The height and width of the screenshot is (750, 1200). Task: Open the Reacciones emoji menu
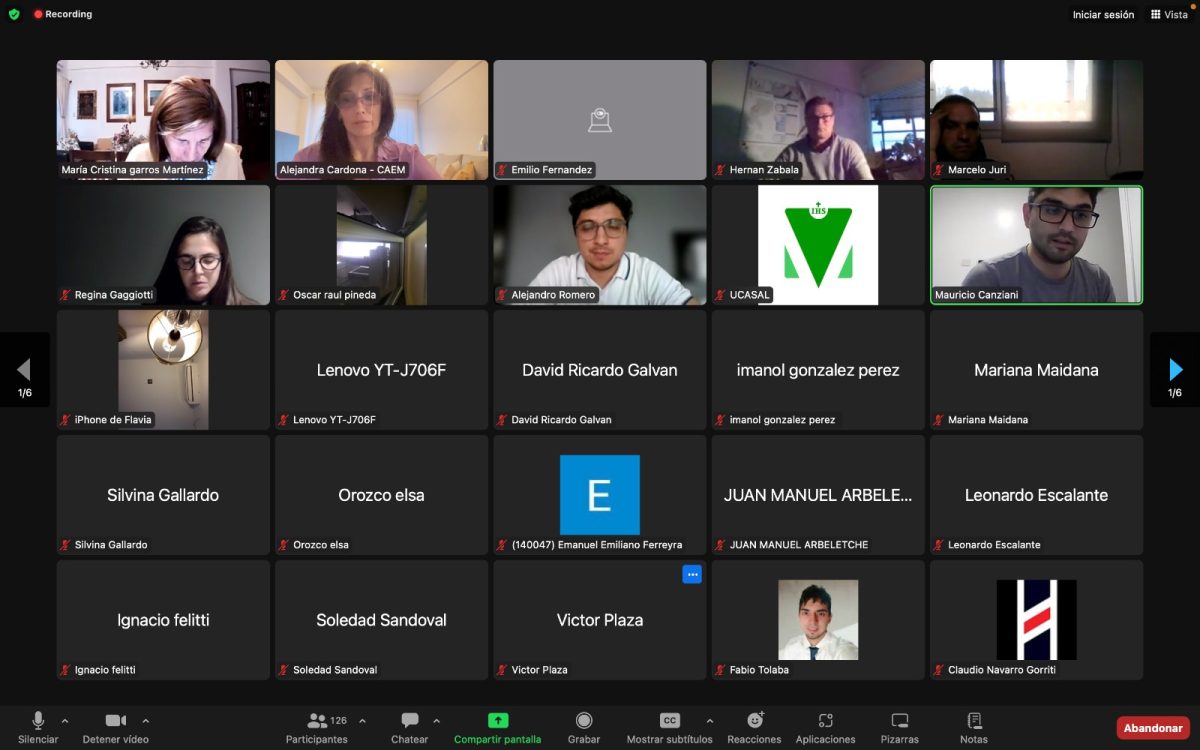click(x=754, y=727)
